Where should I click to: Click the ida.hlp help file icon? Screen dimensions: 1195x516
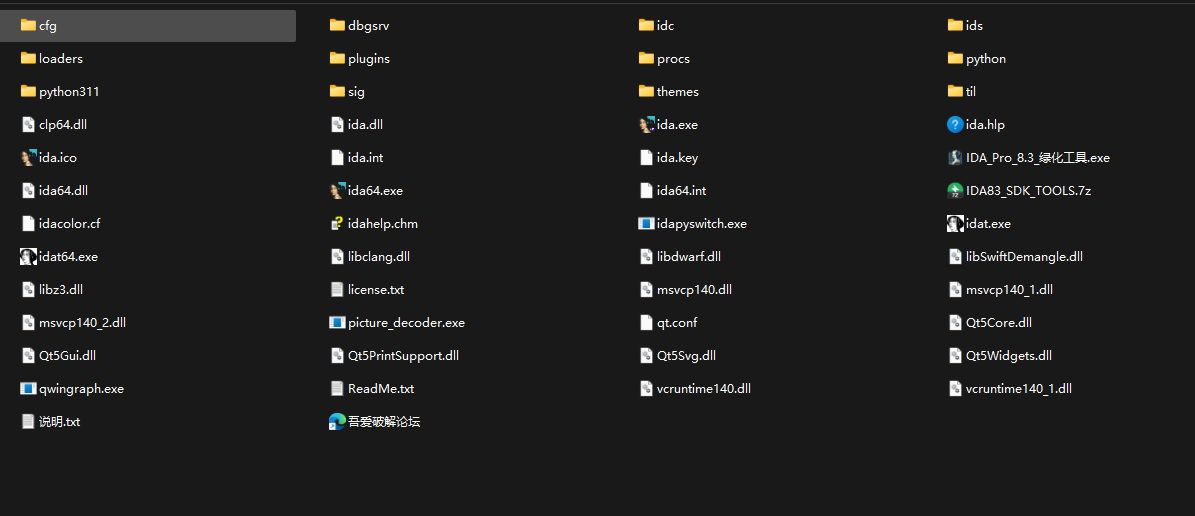[955, 124]
